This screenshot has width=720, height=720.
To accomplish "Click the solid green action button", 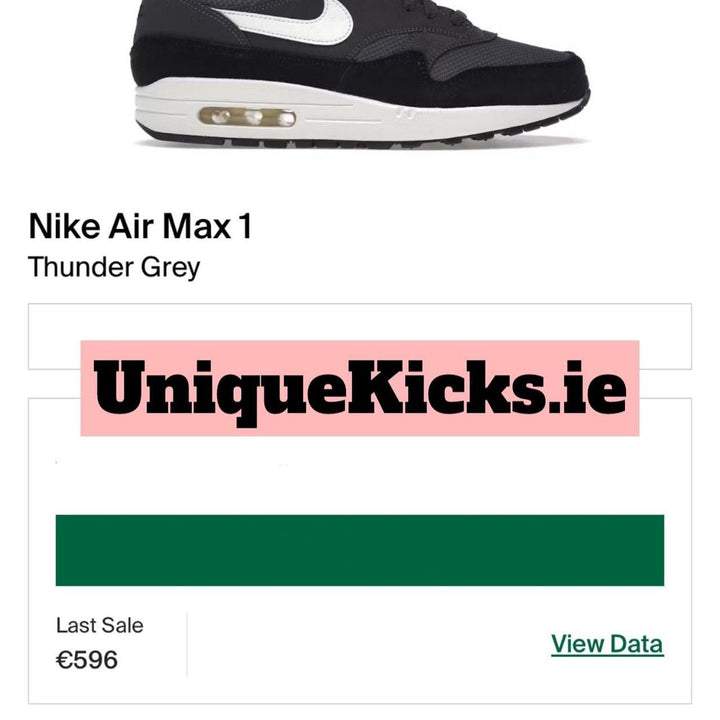I will point(360,550).
